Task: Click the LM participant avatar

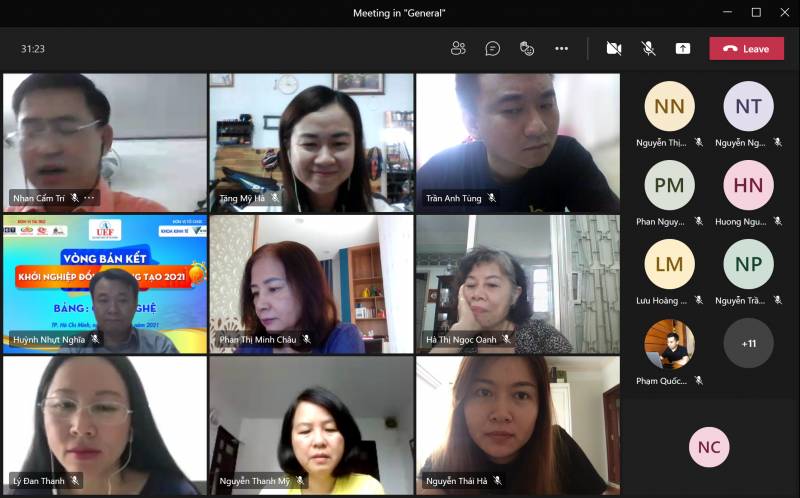Action: (669, 264)
